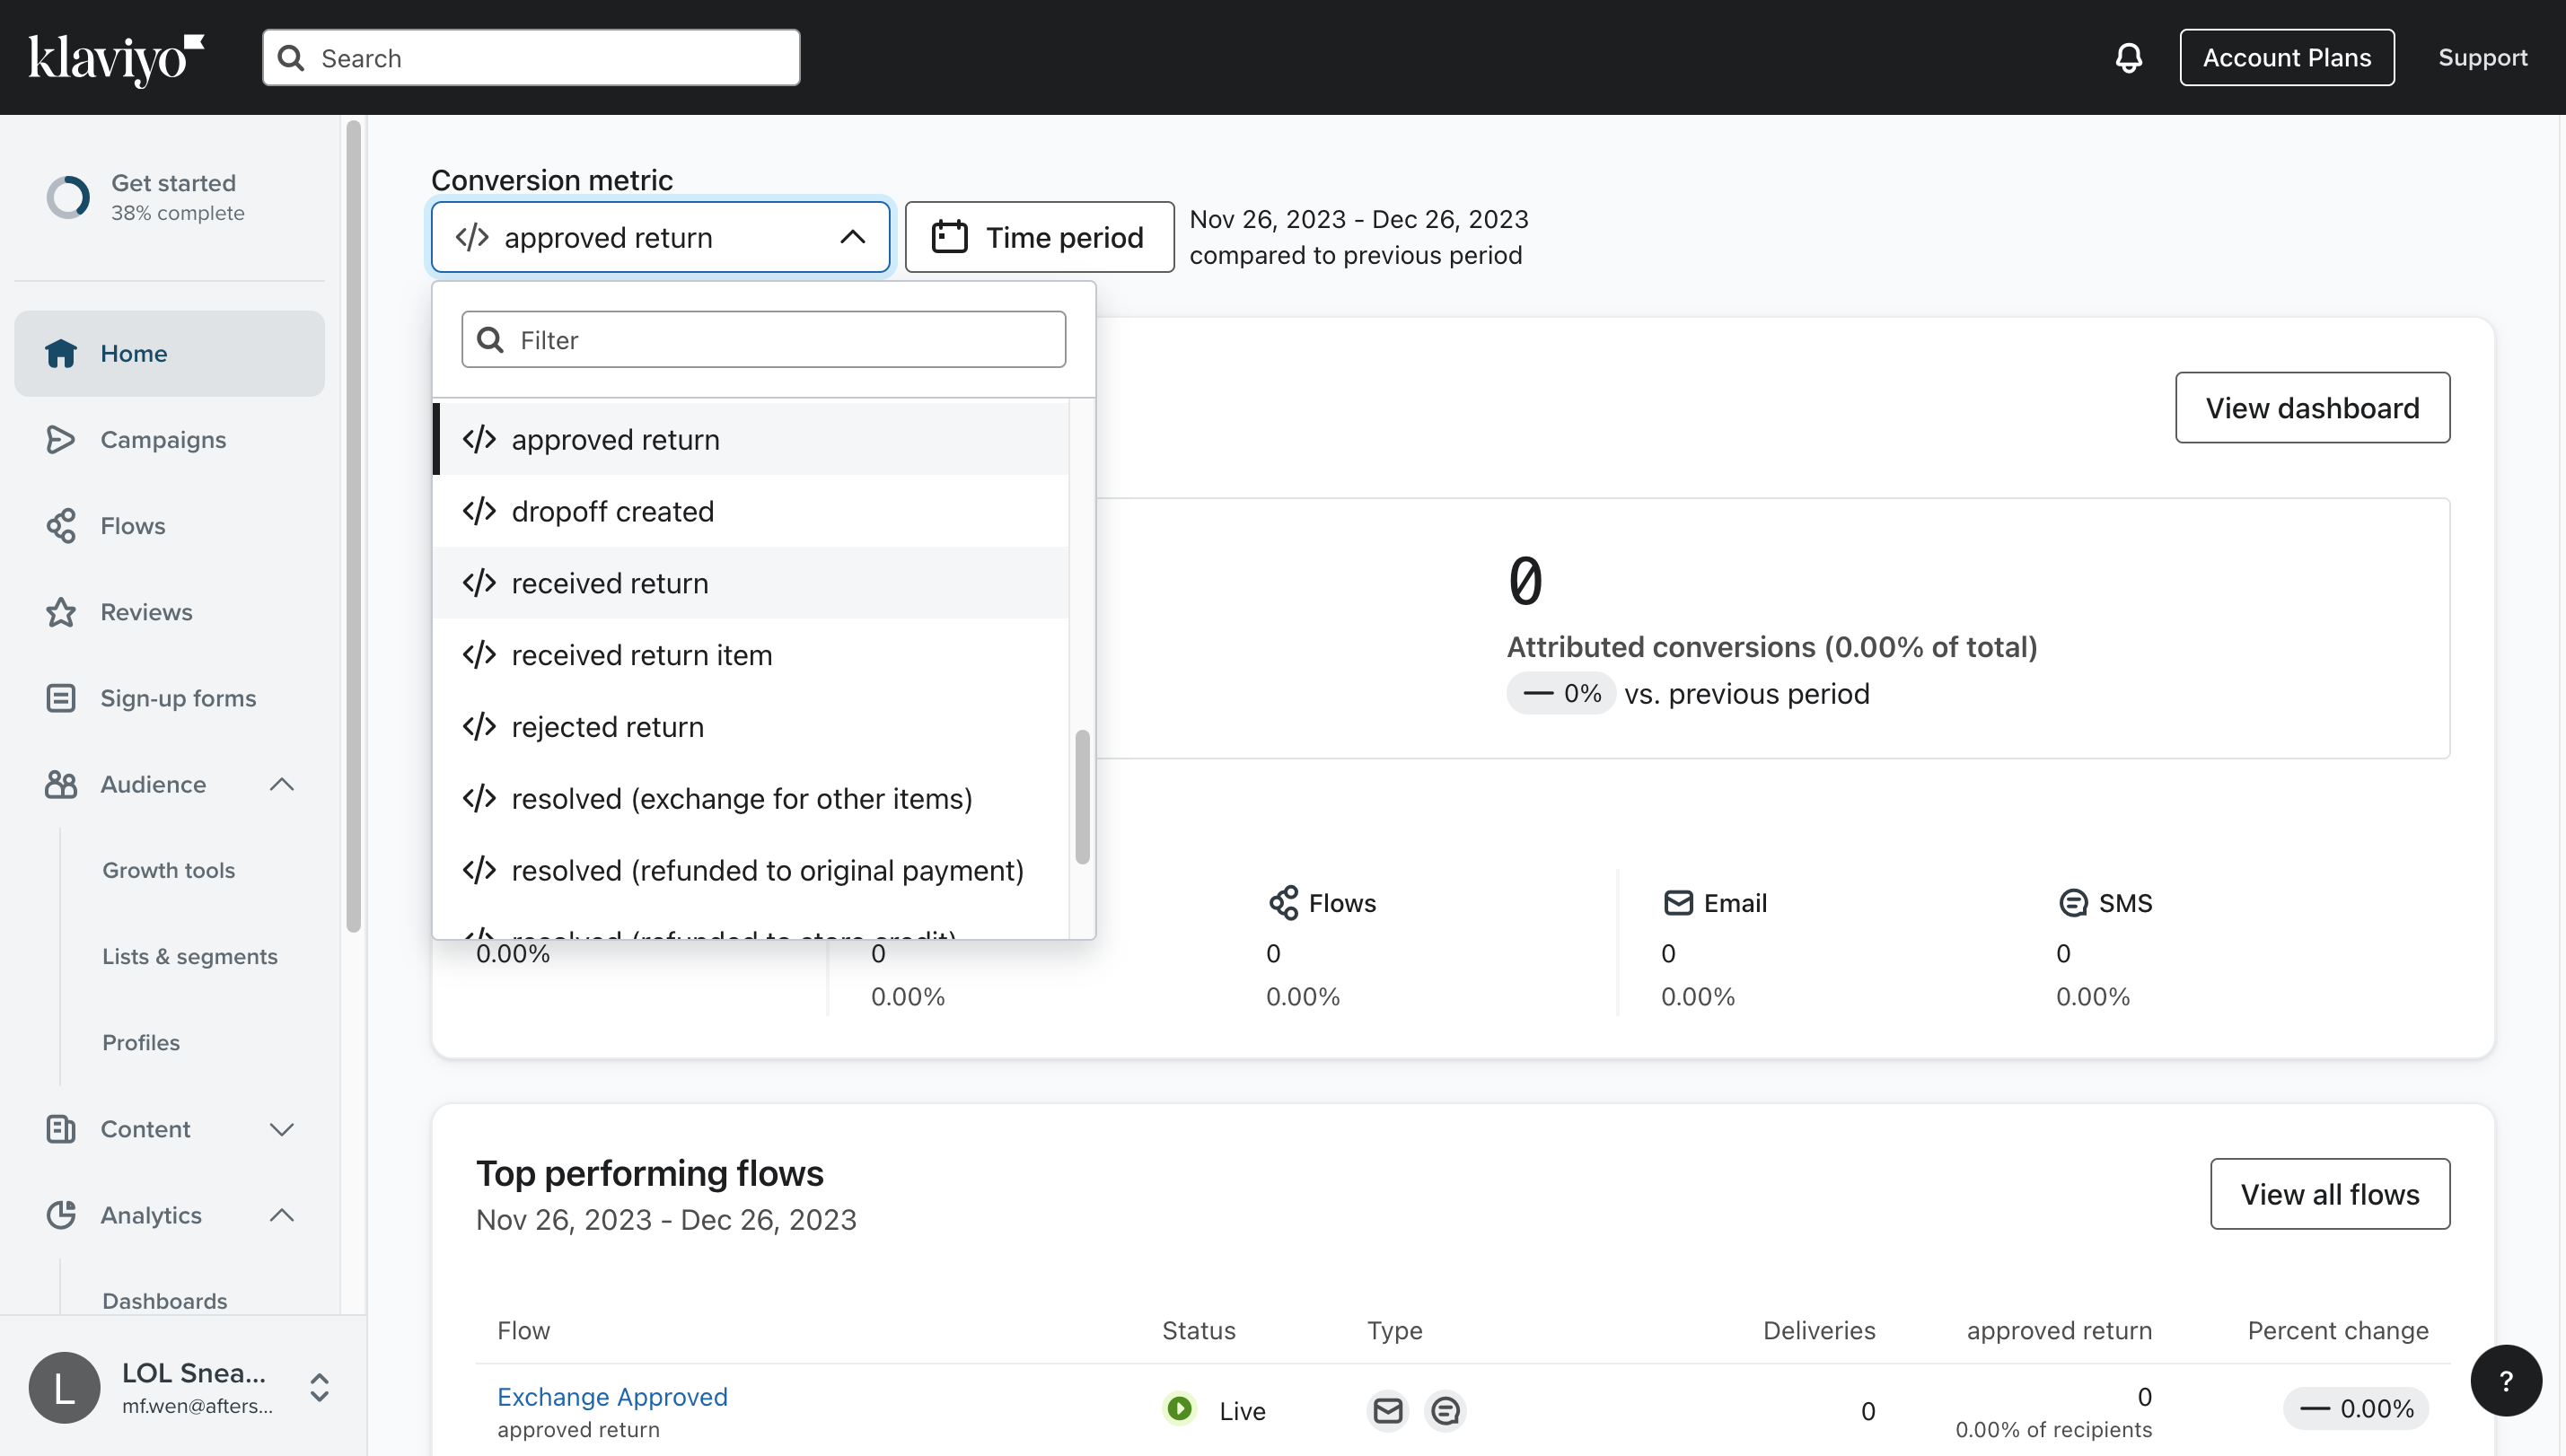This screenshot has width=2566, height=1456.
Task: Click the Live status icon for Exchange Approved
Action: coord(1180,1409)
